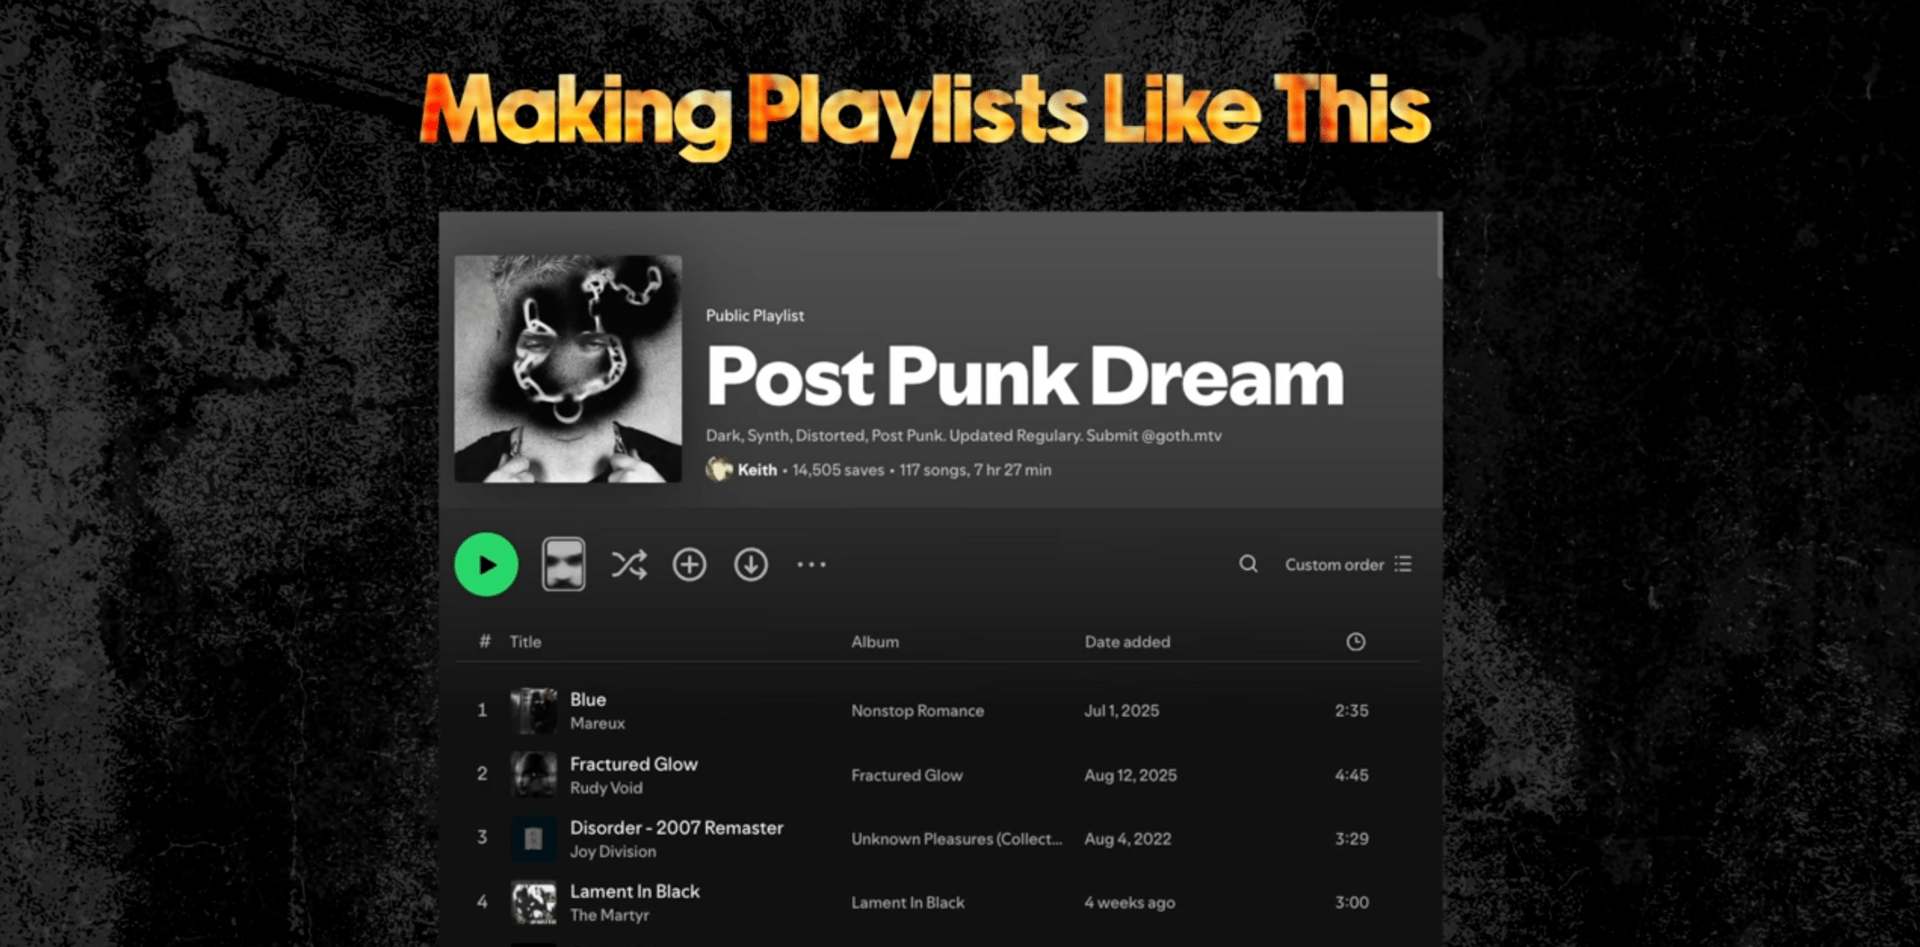
Task: Open Keith's profile link
Action: tap(757, 470)
